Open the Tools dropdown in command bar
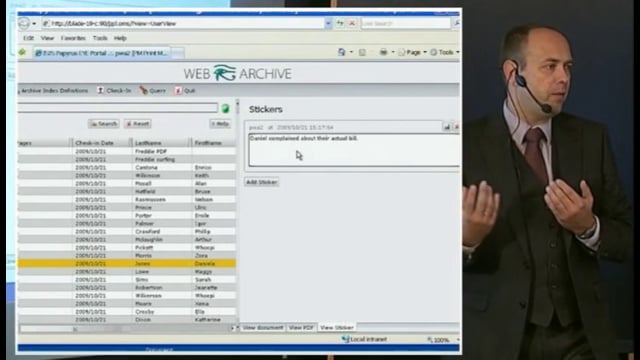This screenshot has width=640, height=360. (x=445, y=52)
